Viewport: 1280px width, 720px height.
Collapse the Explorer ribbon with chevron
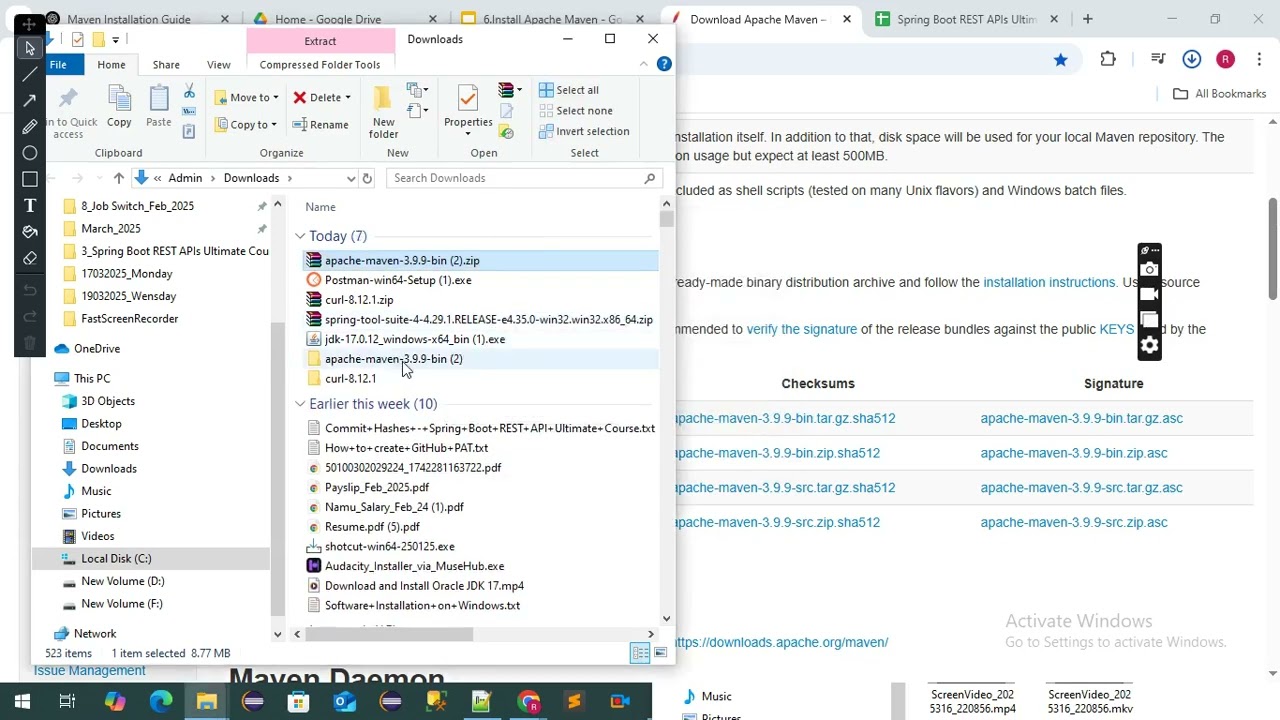(x=644, y=64)
